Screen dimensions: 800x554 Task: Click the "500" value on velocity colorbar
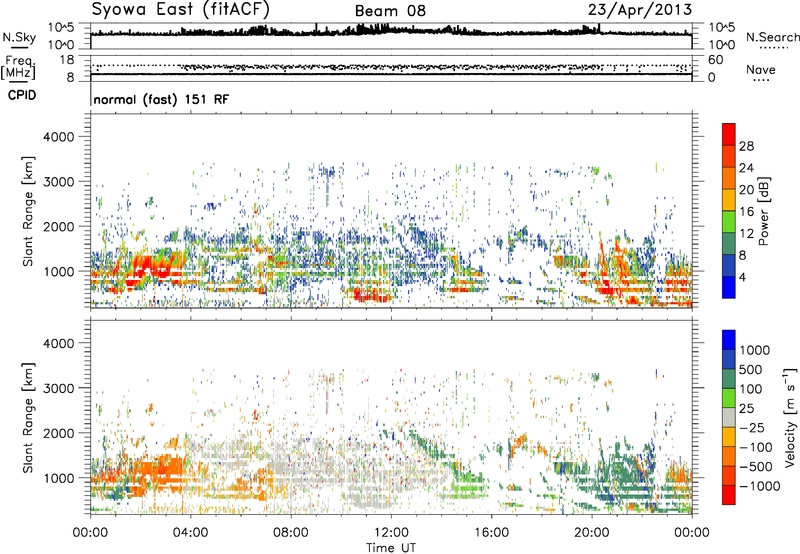click(751, 370)
